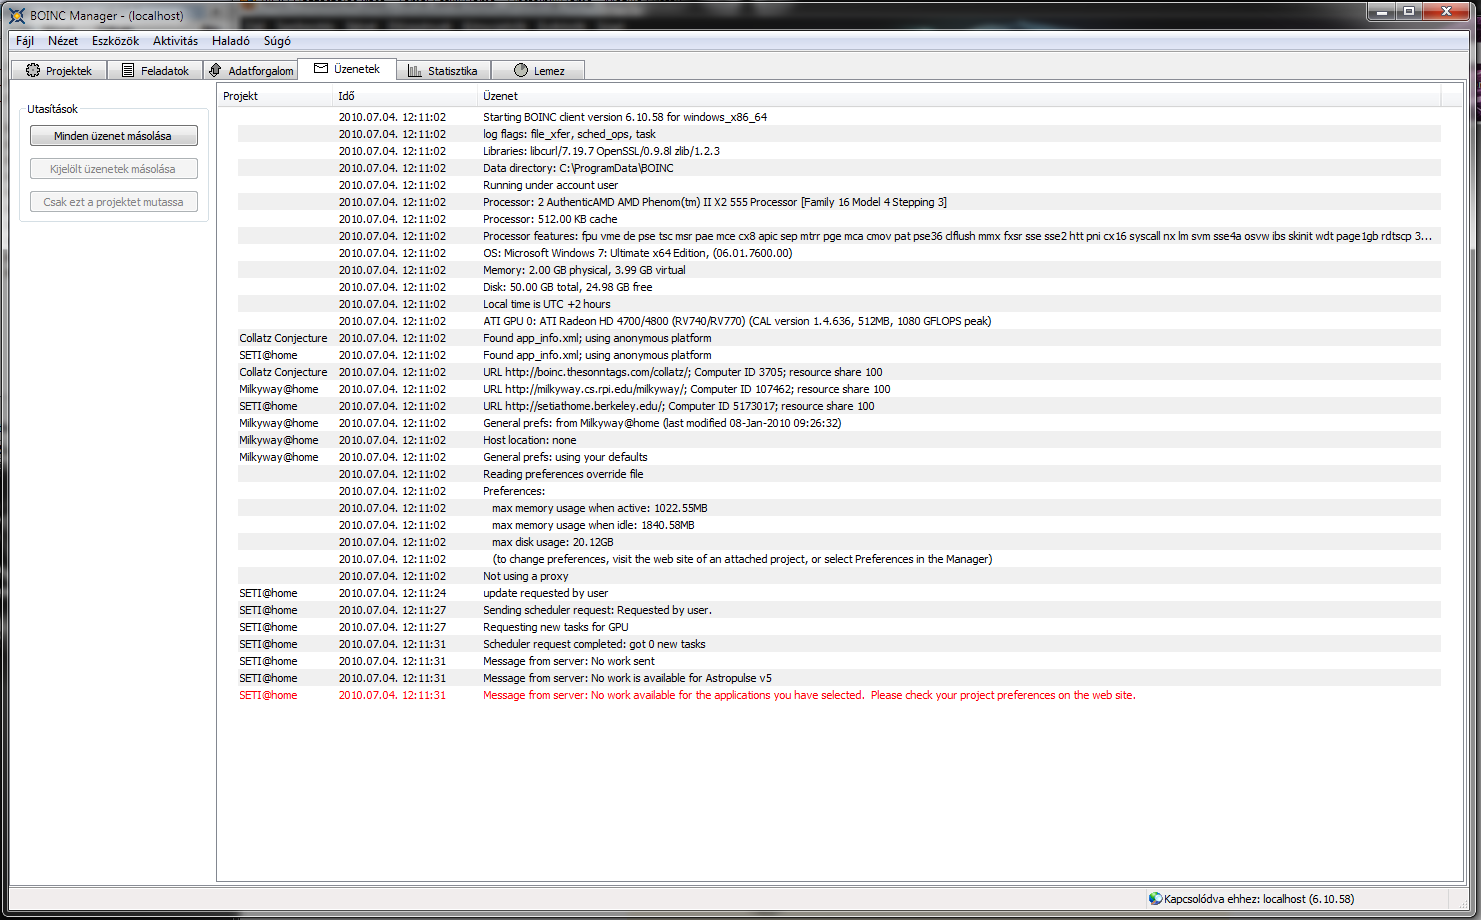Viewport: 1481px width, 920px height.
Task: Click the connection status globe icon
Action: tap(1156, 899)
